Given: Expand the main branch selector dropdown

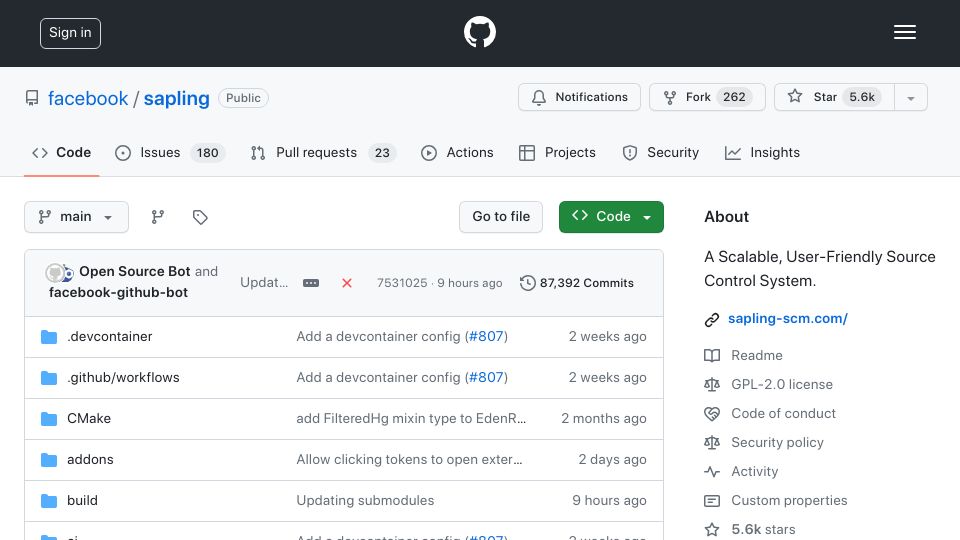Looking at the screenshot, I should coord(77,217).
